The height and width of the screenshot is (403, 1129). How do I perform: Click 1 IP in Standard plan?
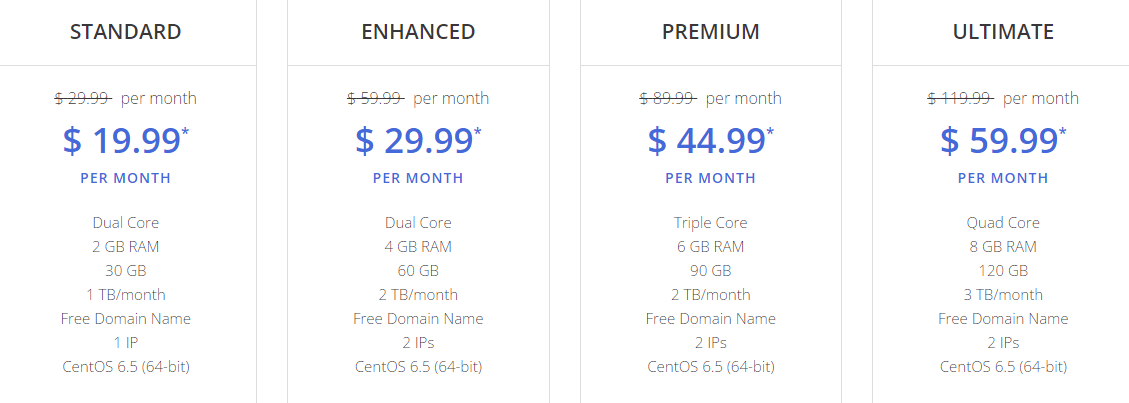tap(125, 343)
